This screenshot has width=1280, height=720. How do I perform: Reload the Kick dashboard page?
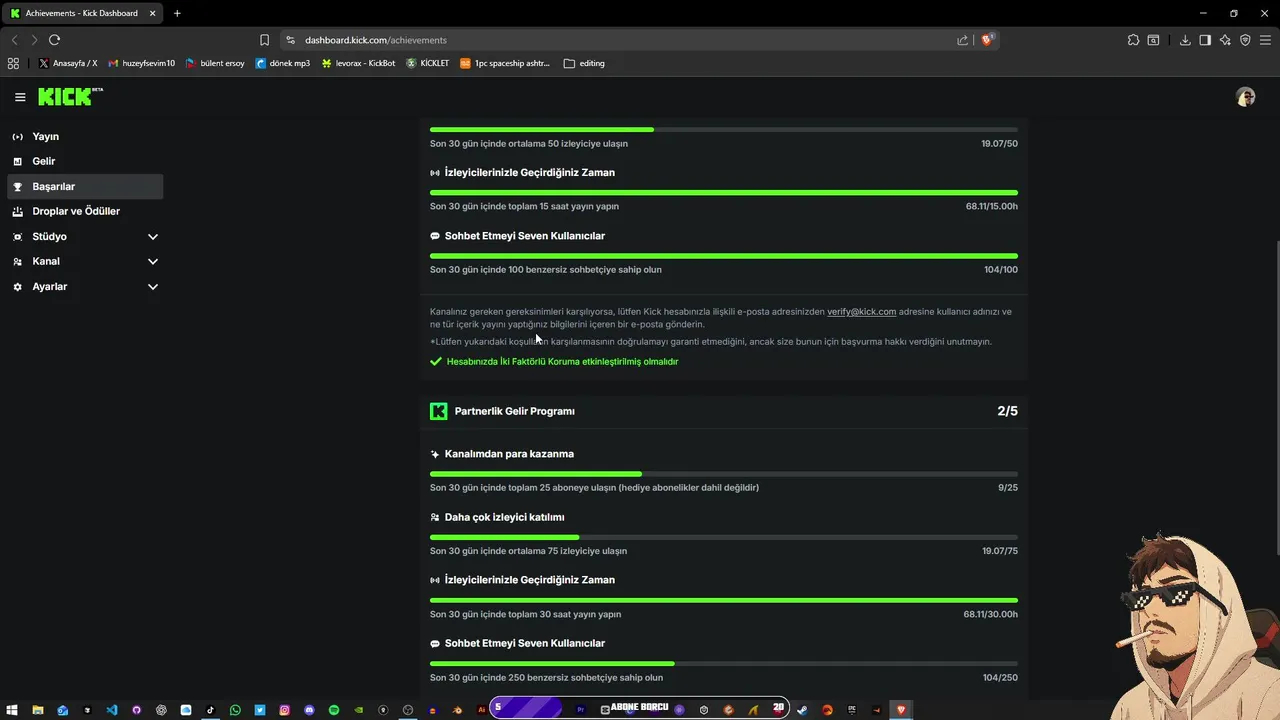click(54, 40)
